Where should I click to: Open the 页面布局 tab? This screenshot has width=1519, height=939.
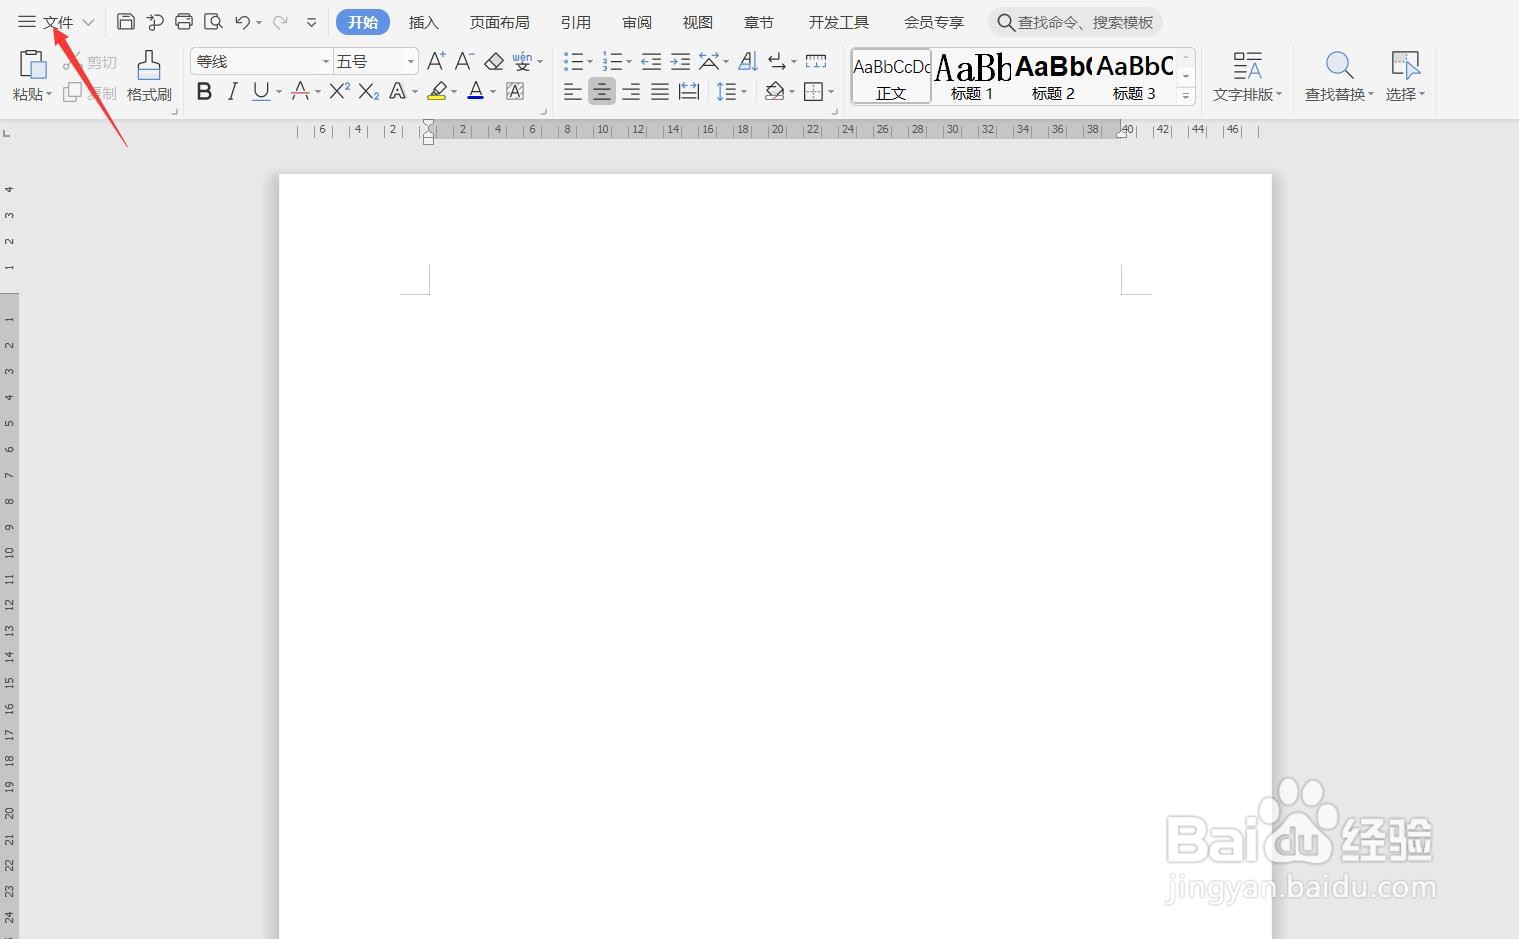[500, 22]
